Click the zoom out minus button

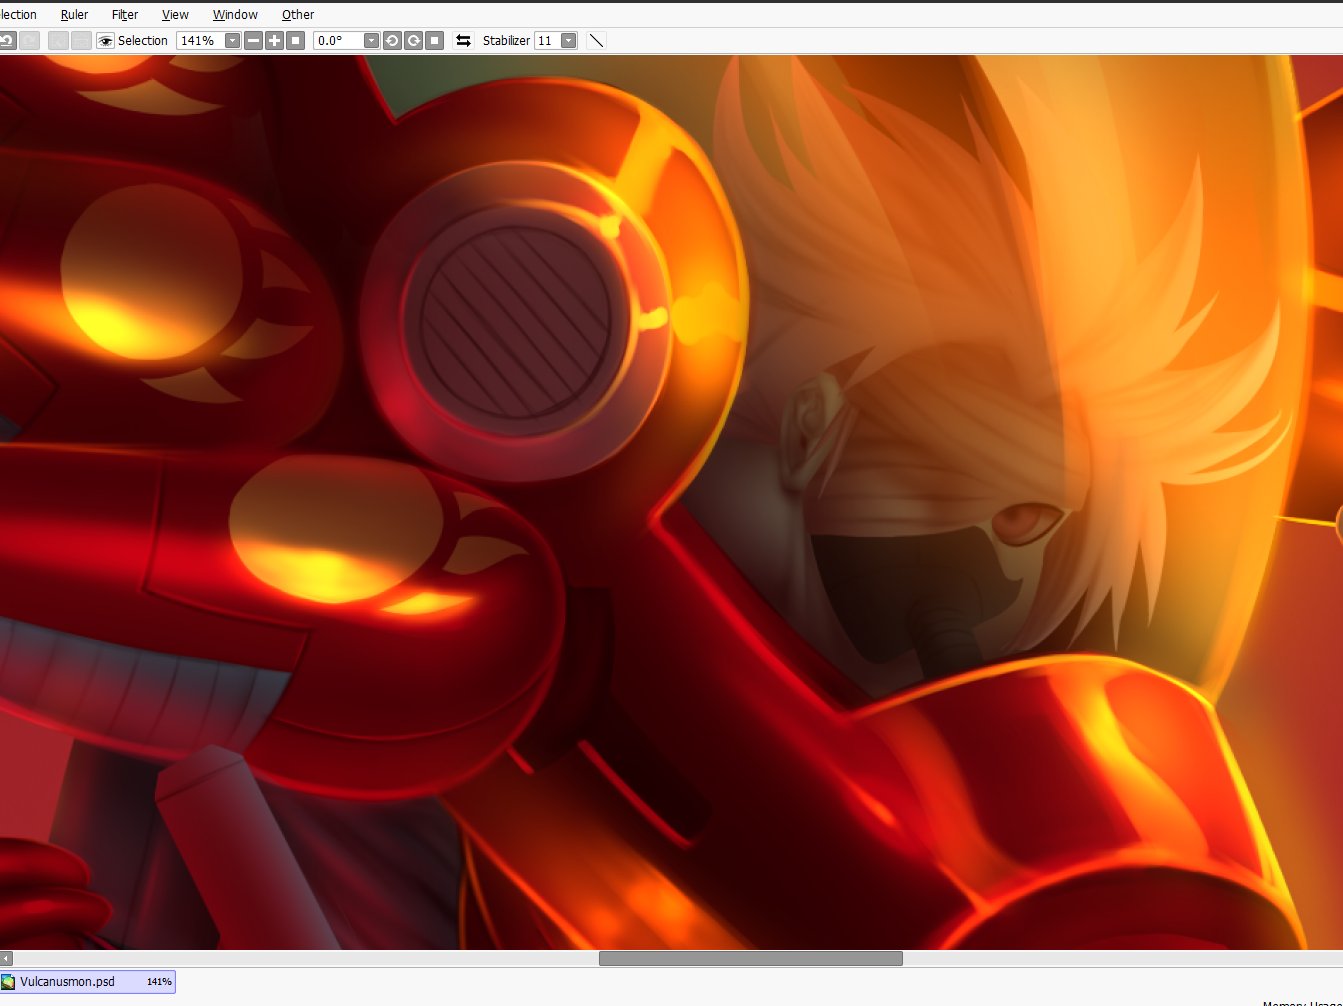(x=253, y=41)
